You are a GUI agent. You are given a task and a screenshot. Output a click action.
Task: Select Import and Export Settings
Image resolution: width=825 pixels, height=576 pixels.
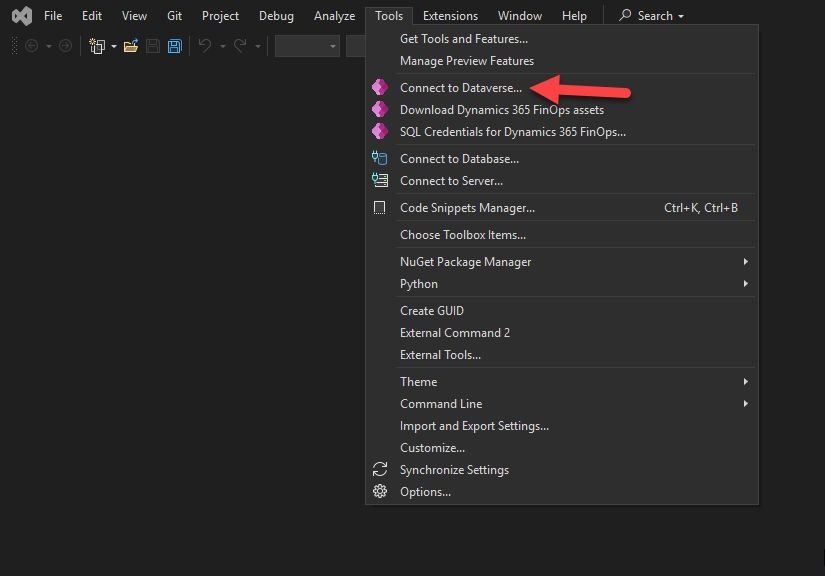click(x=474, y=426)
